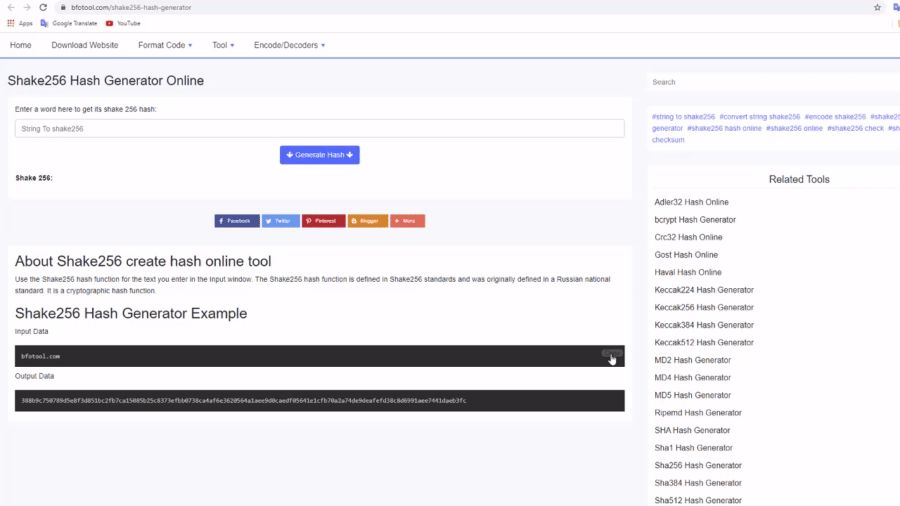
Task: Open YouTube bookmark
Action: coord(123,23)
